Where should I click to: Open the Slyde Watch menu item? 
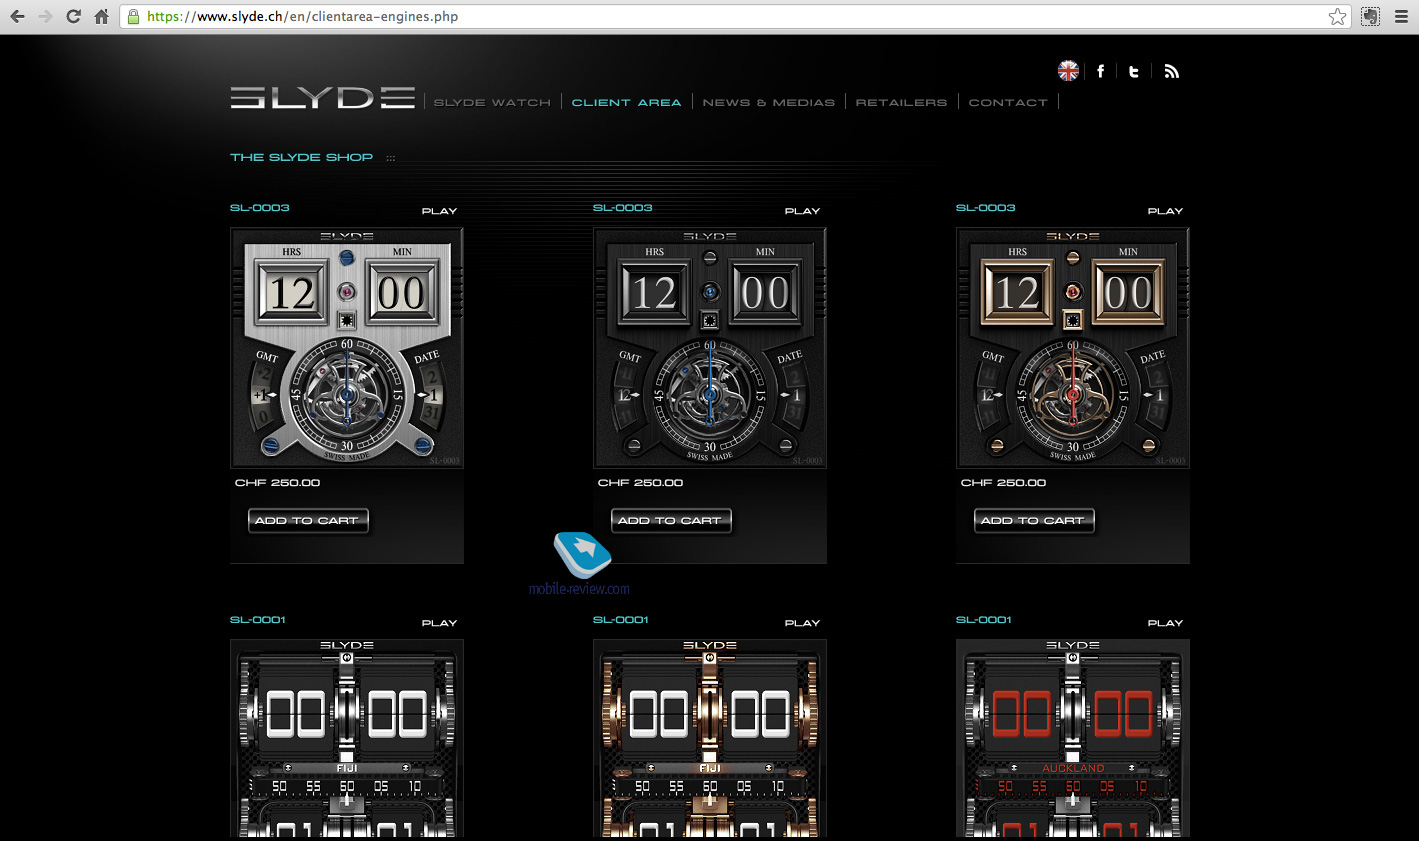pos(492,102)
